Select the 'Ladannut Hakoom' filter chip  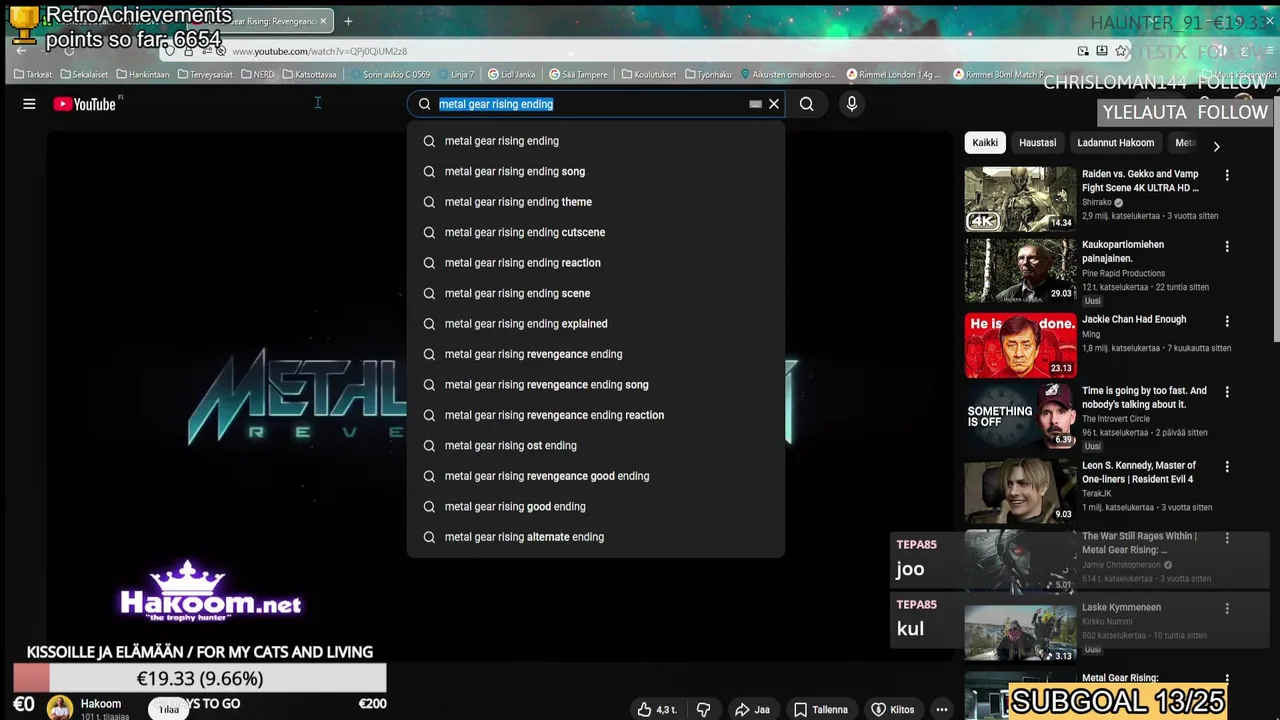(1115, 143)
